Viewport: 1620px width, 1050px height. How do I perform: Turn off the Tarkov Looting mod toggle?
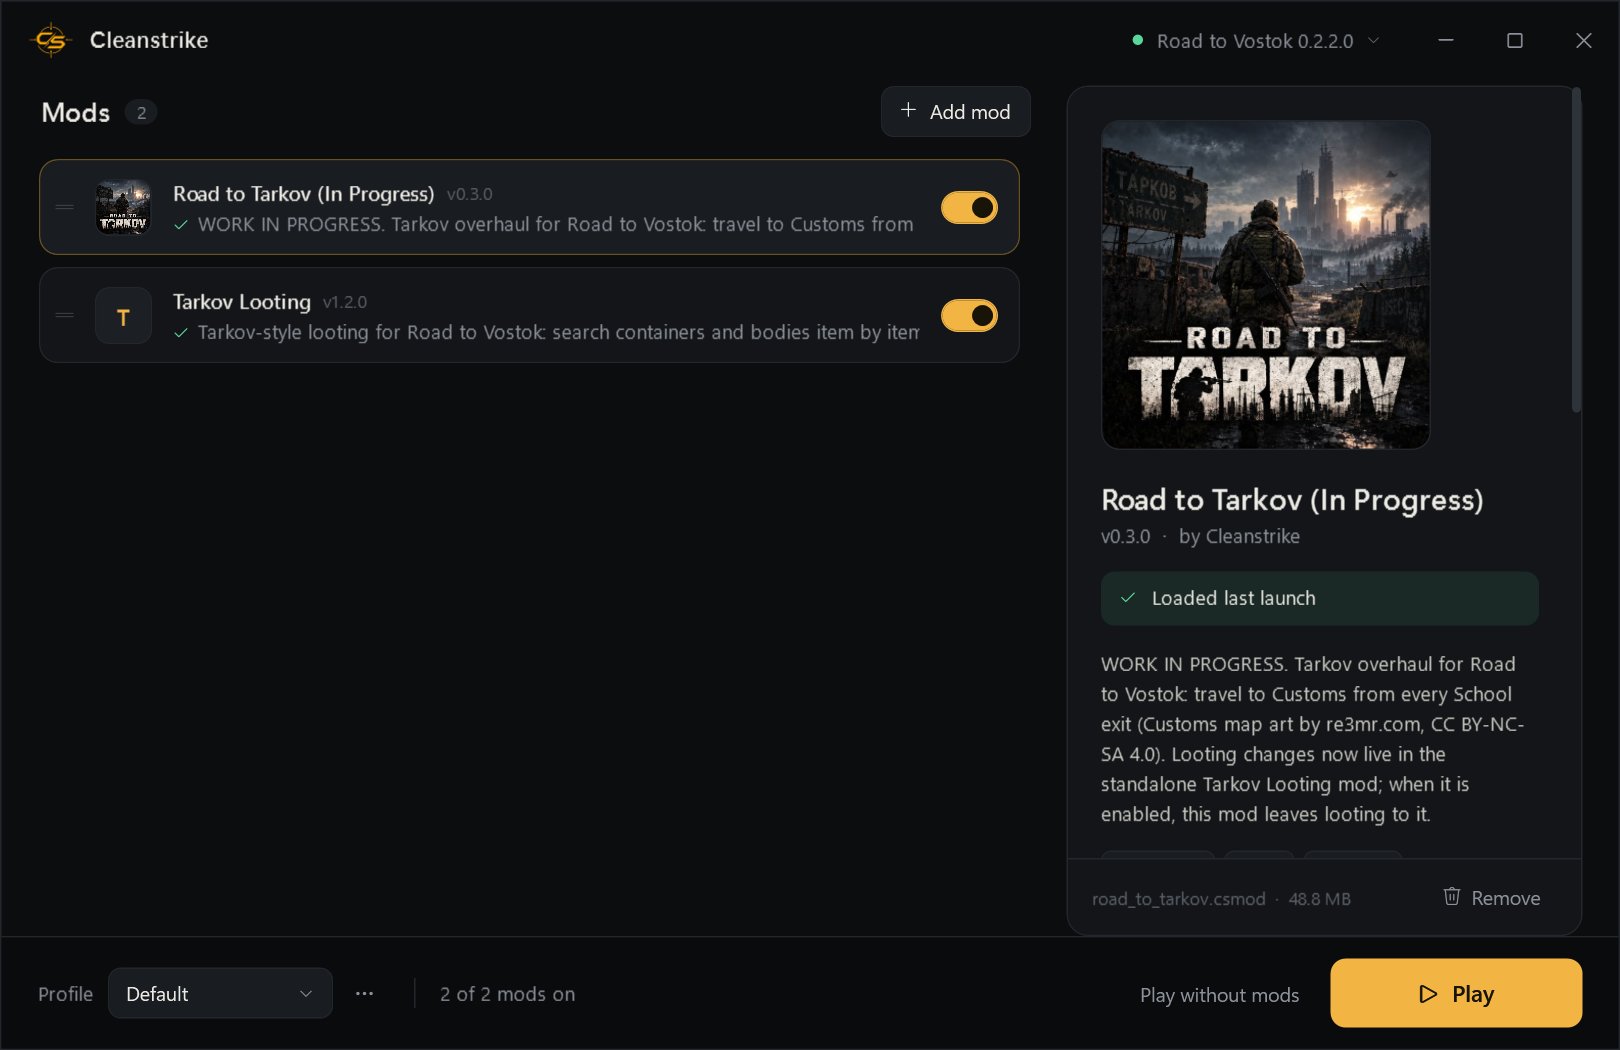pyautogui.click(x=969, y=315)
